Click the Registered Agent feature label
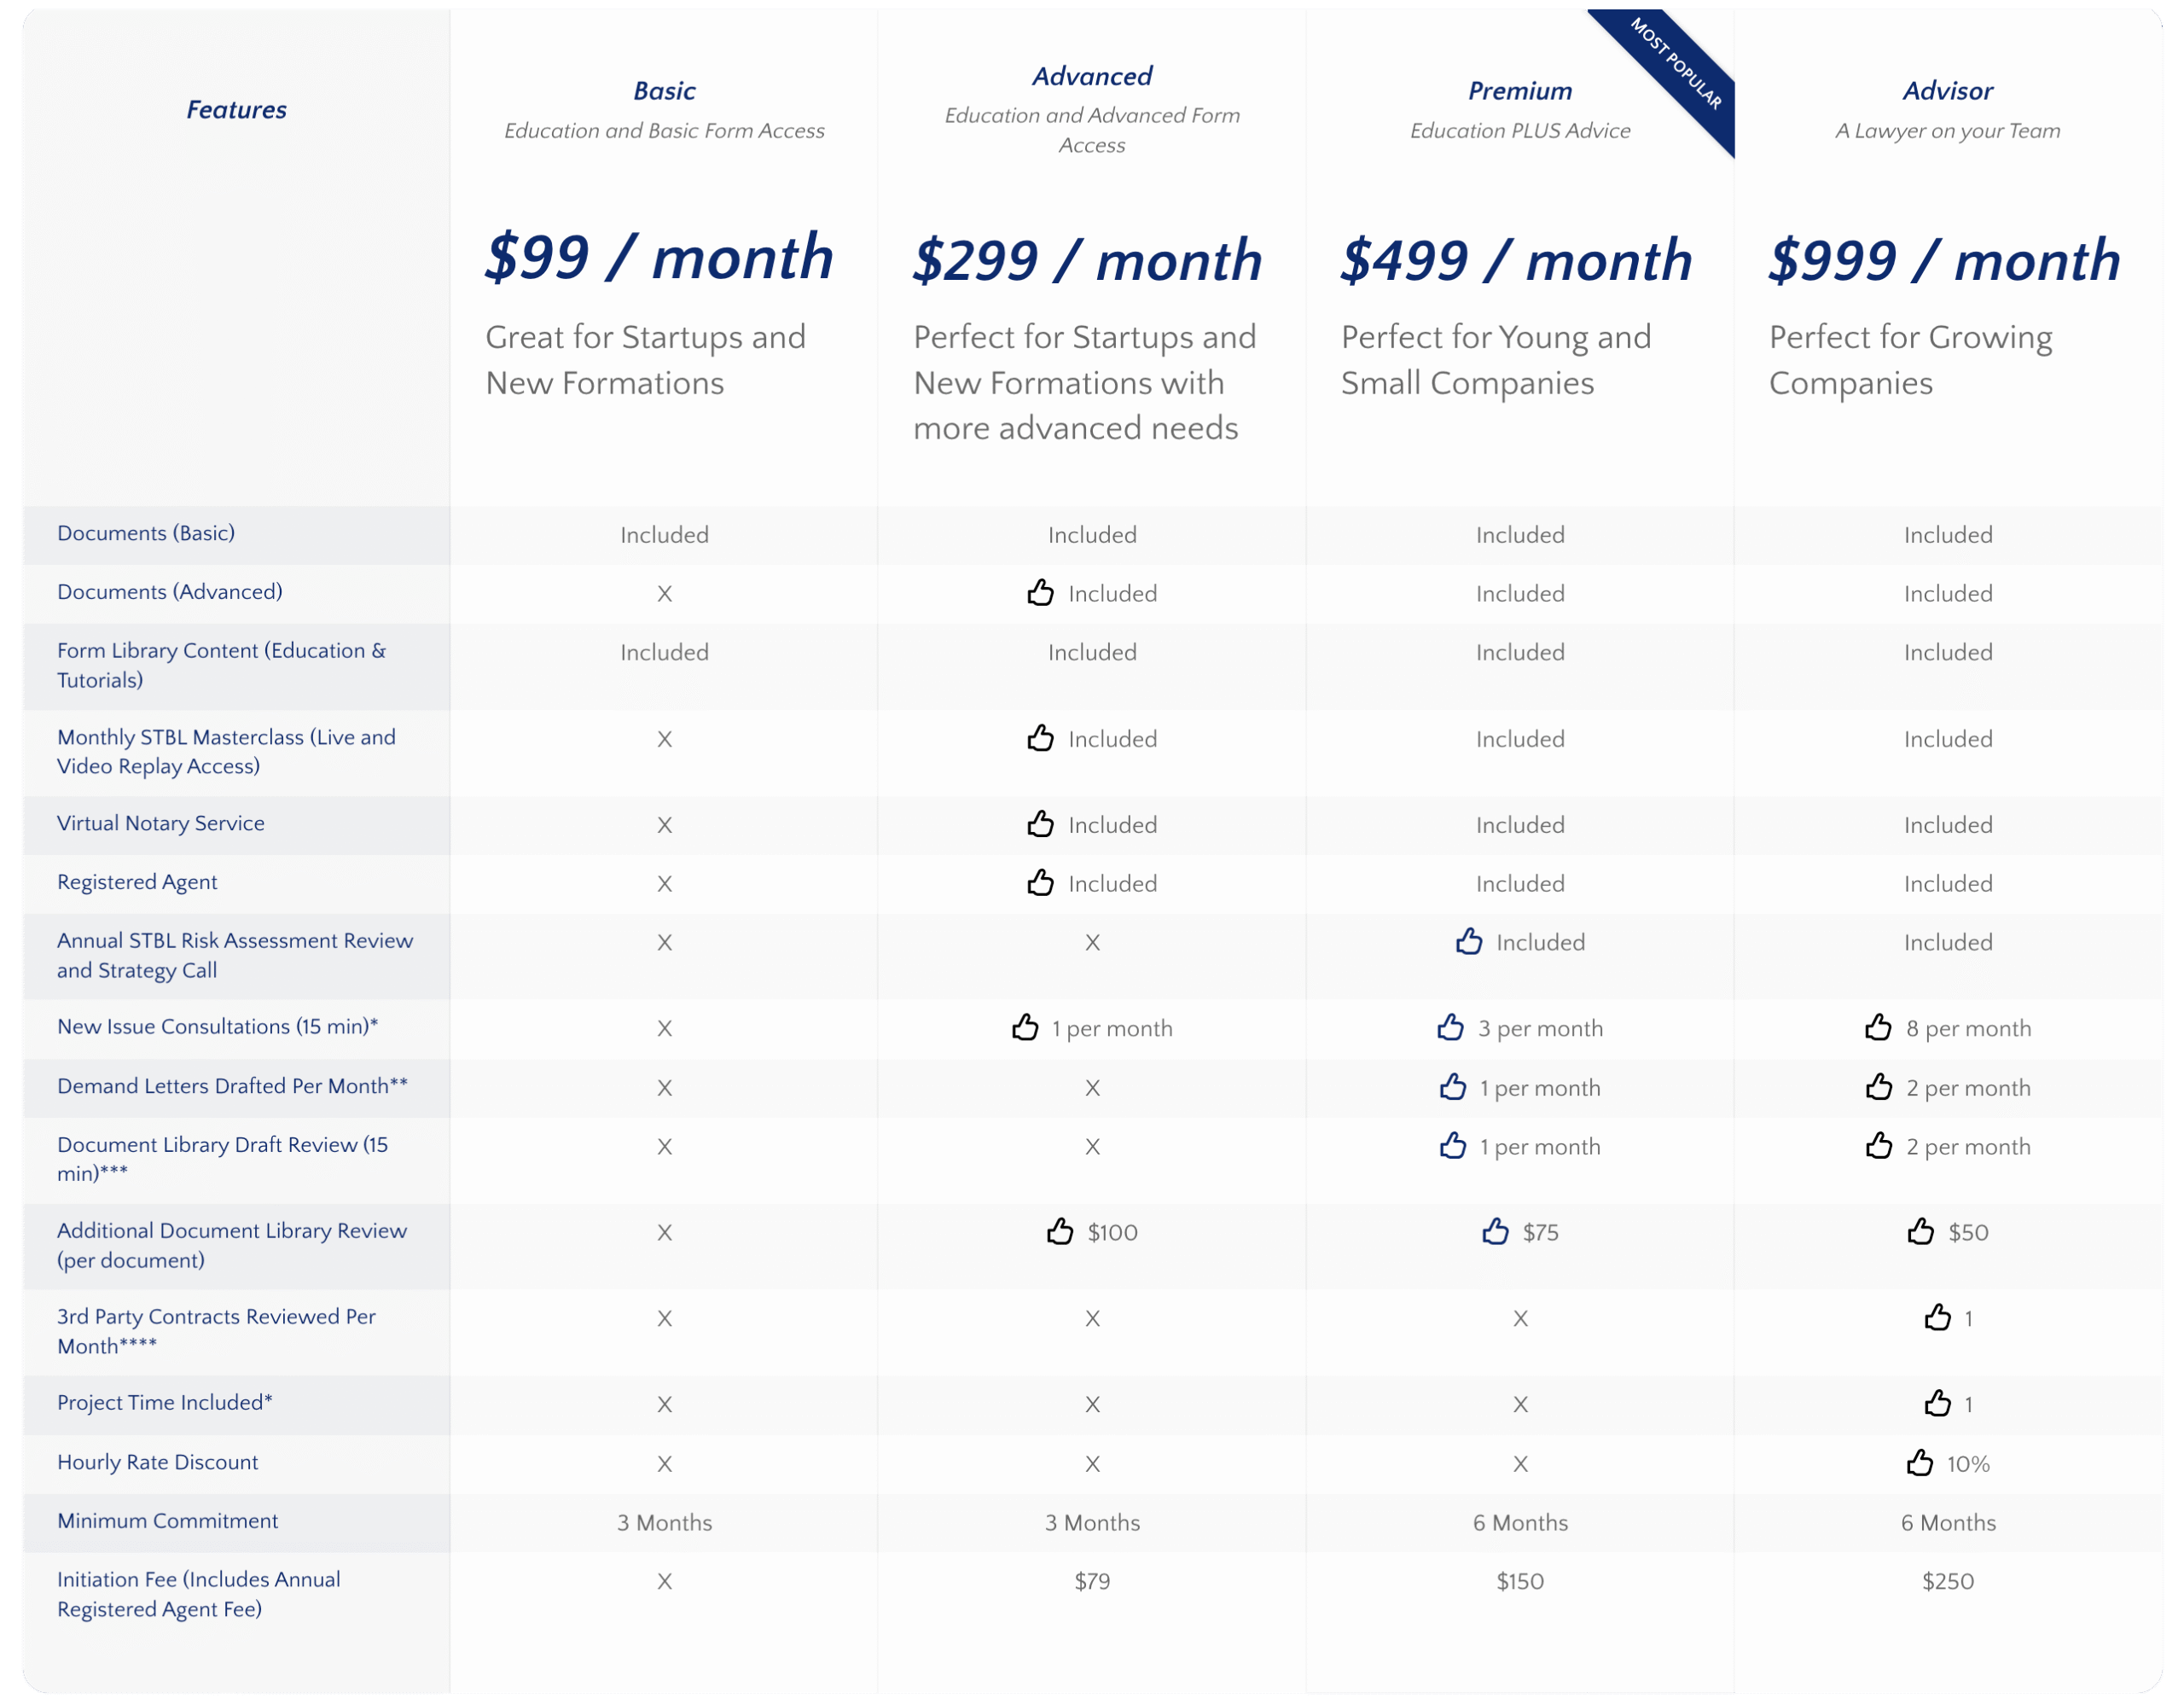Image resolution: width=2184 pixels, height=1704 pixels. (x=137, y=882)
